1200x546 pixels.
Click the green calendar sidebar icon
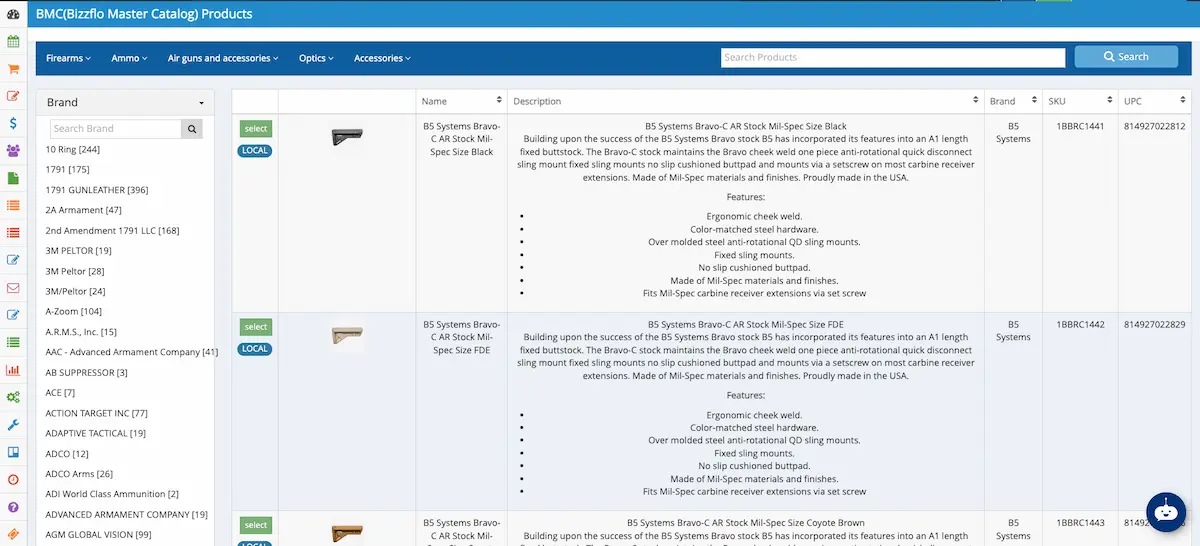(x=13, y=42)
